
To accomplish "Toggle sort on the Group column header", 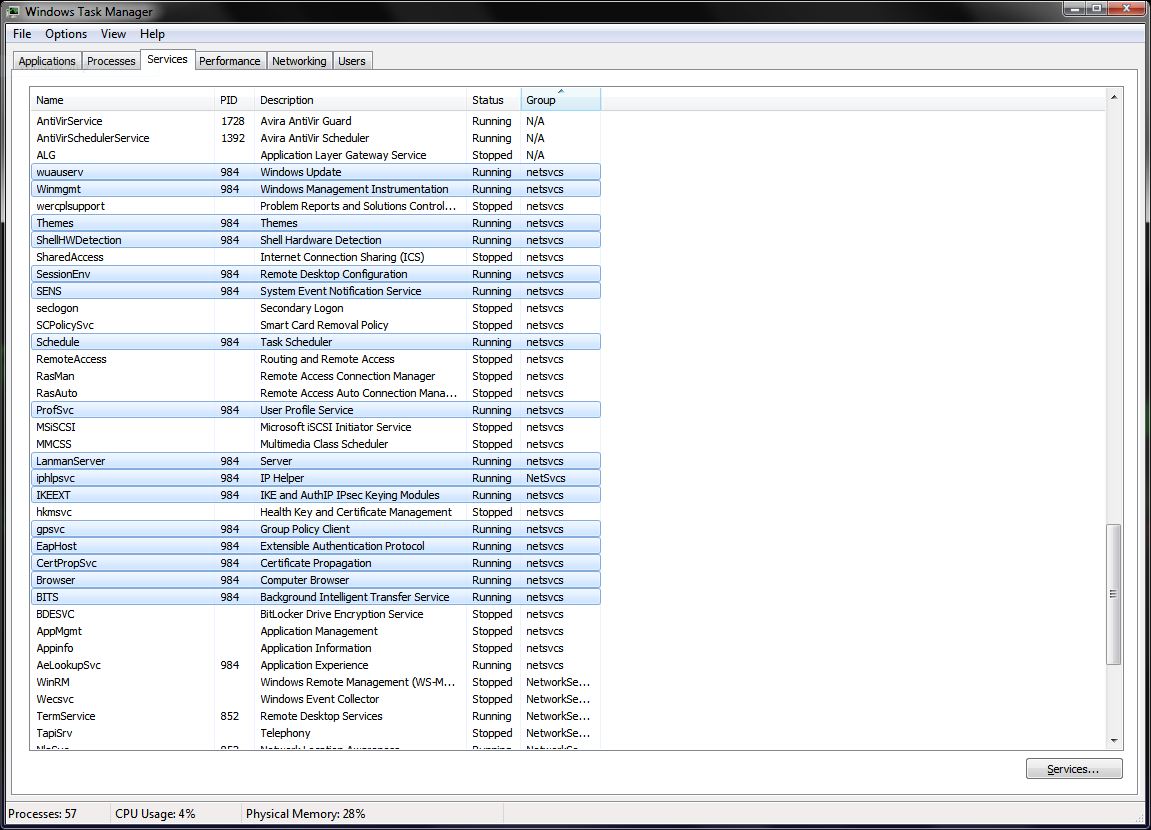I will click(560, 100).
